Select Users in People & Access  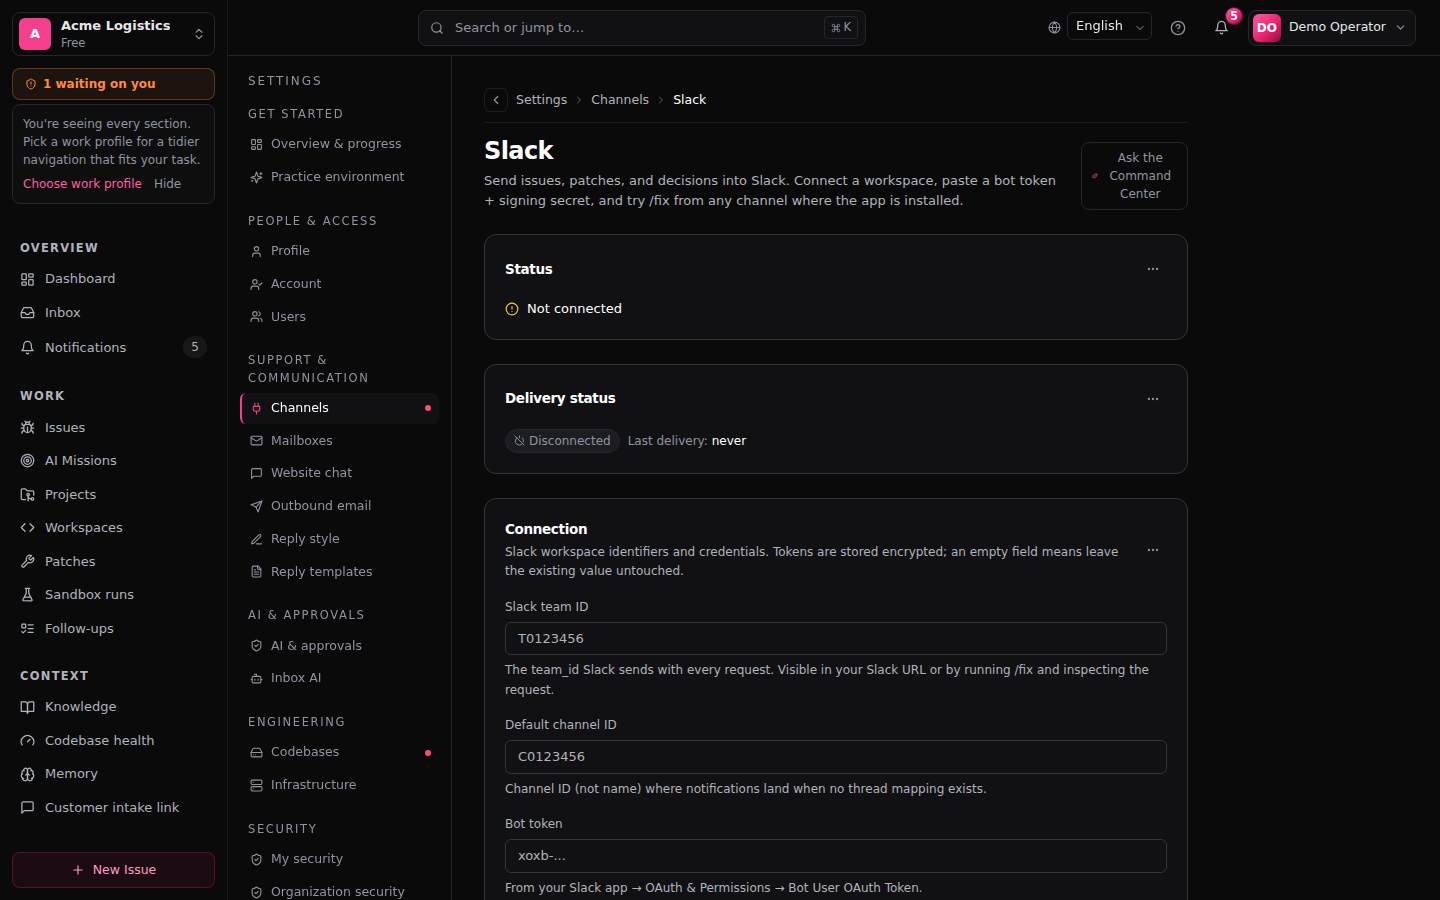click(x=339, y=317)
